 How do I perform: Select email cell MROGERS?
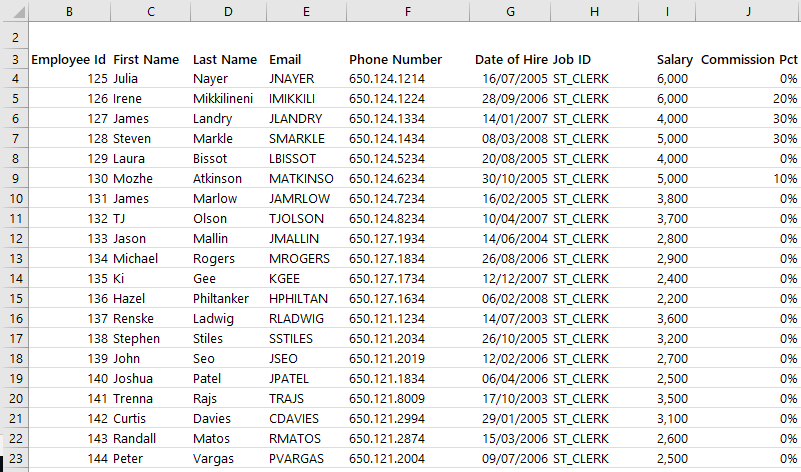click(x=307, y=258)
